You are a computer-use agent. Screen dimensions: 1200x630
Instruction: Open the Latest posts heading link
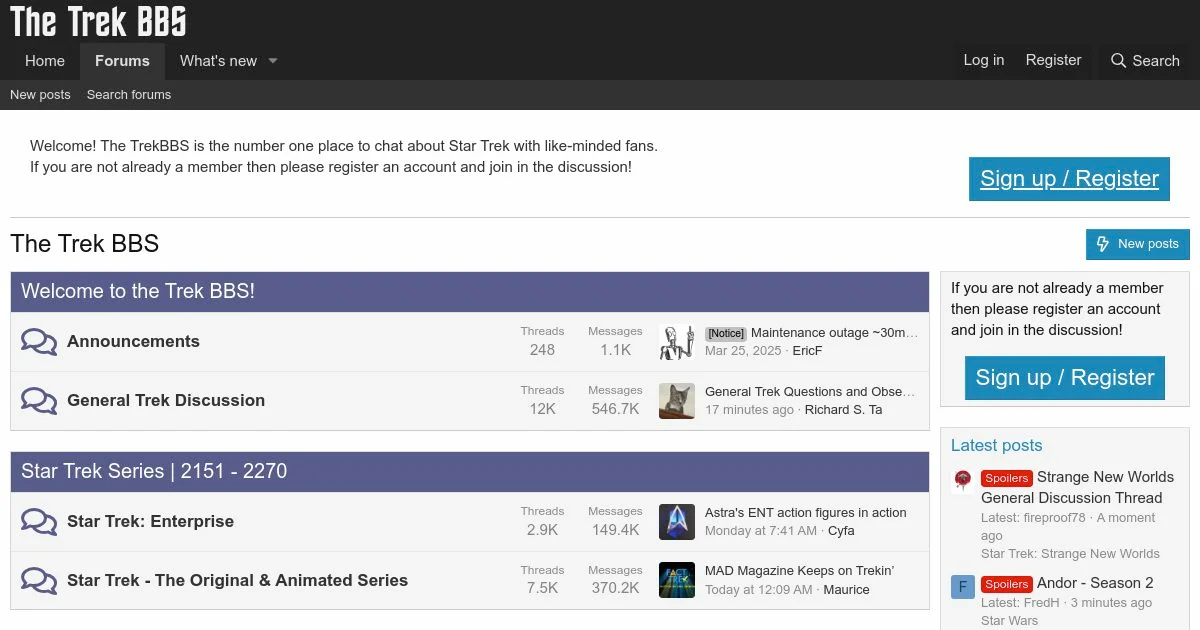click(x=996, y=446)
